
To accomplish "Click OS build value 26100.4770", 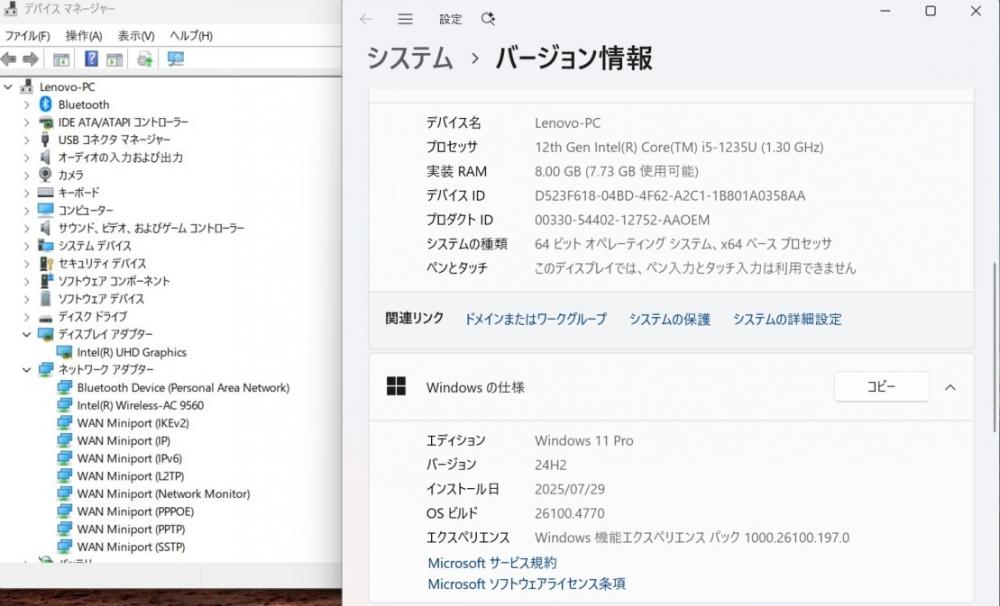I will 570,514.
